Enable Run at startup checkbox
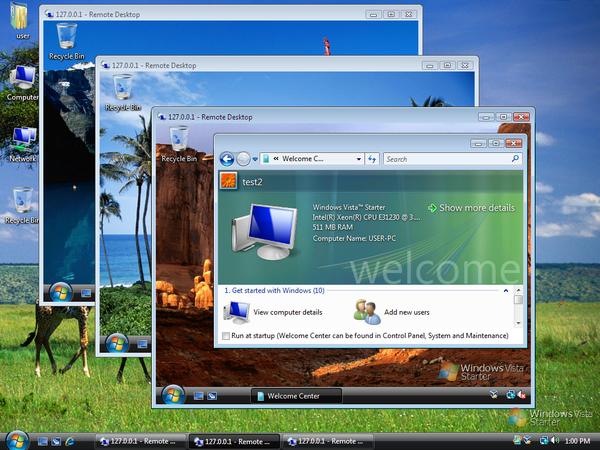The height and width of the screenshot is (450, 600). (x=226, y=336)
